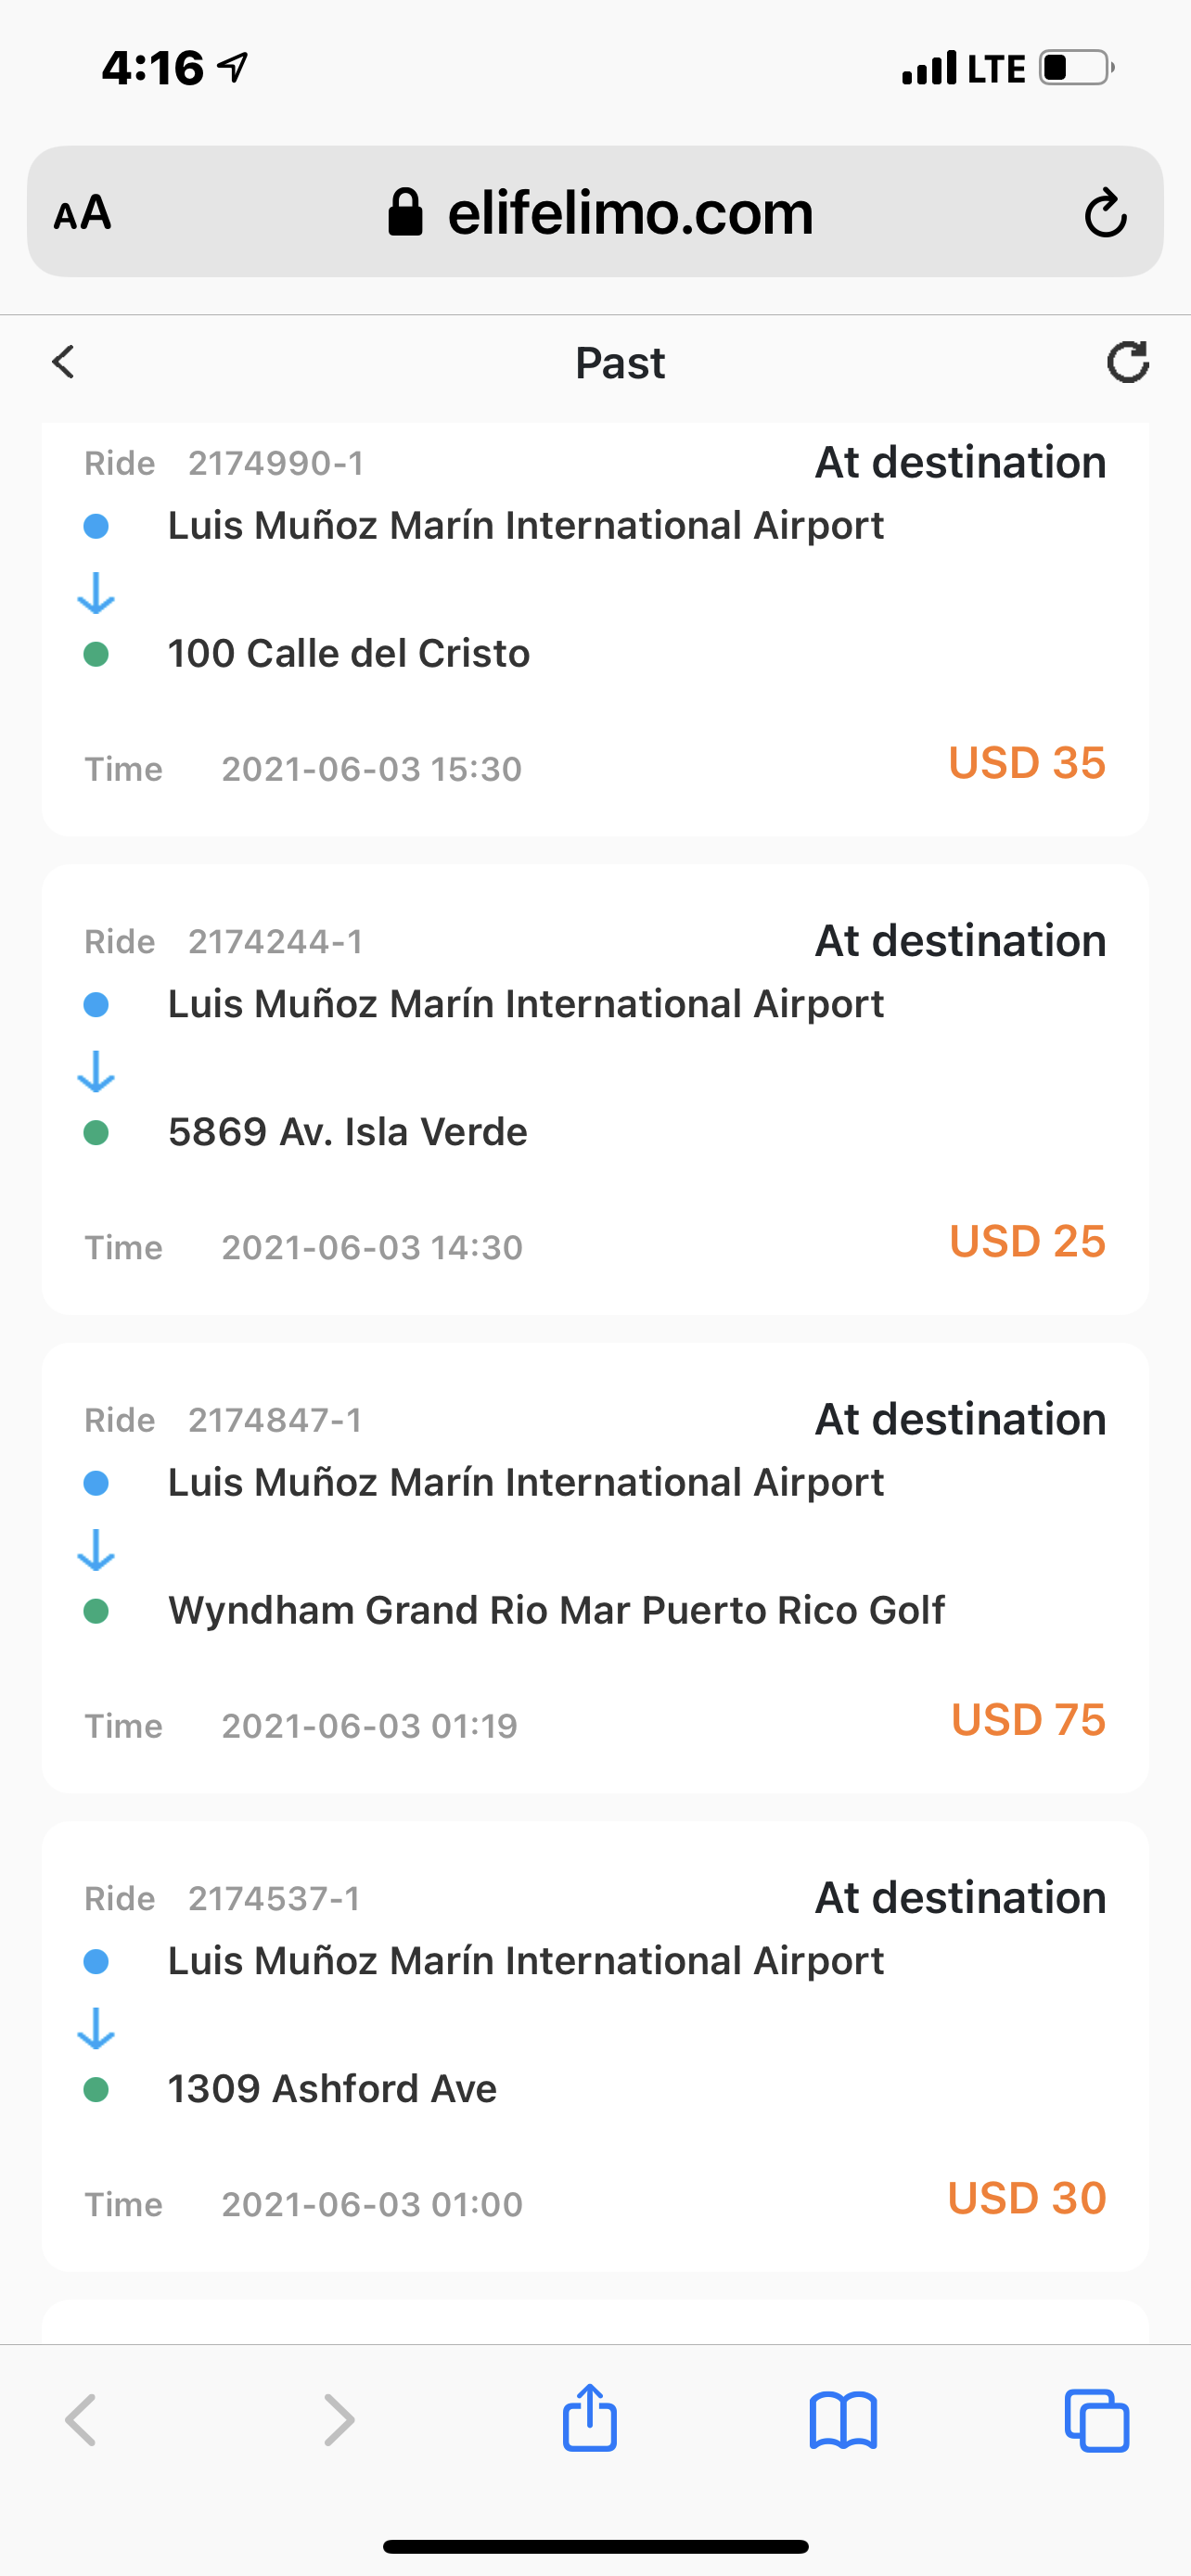1191x2576 pixels.
Task: Go back in Safari history
Action: click(81, 2420)
